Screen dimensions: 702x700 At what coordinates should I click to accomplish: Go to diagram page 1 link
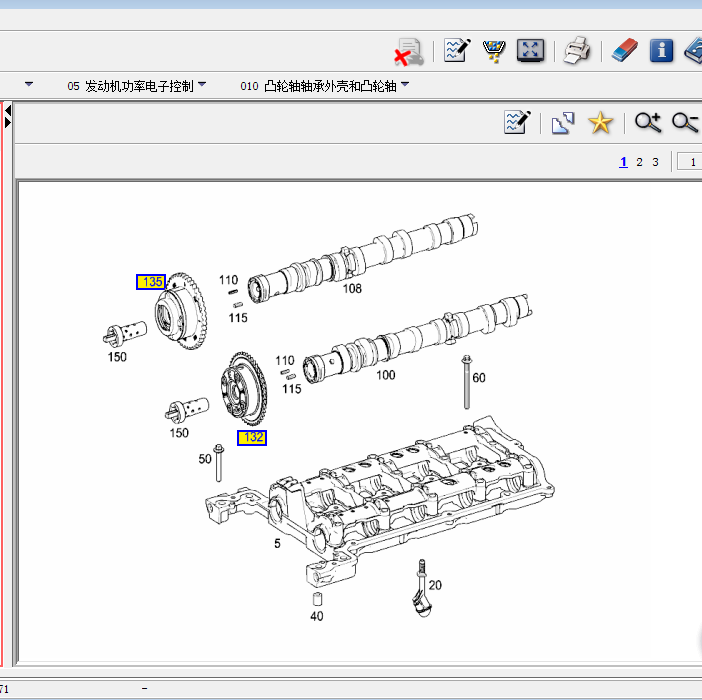coord(623,162)
